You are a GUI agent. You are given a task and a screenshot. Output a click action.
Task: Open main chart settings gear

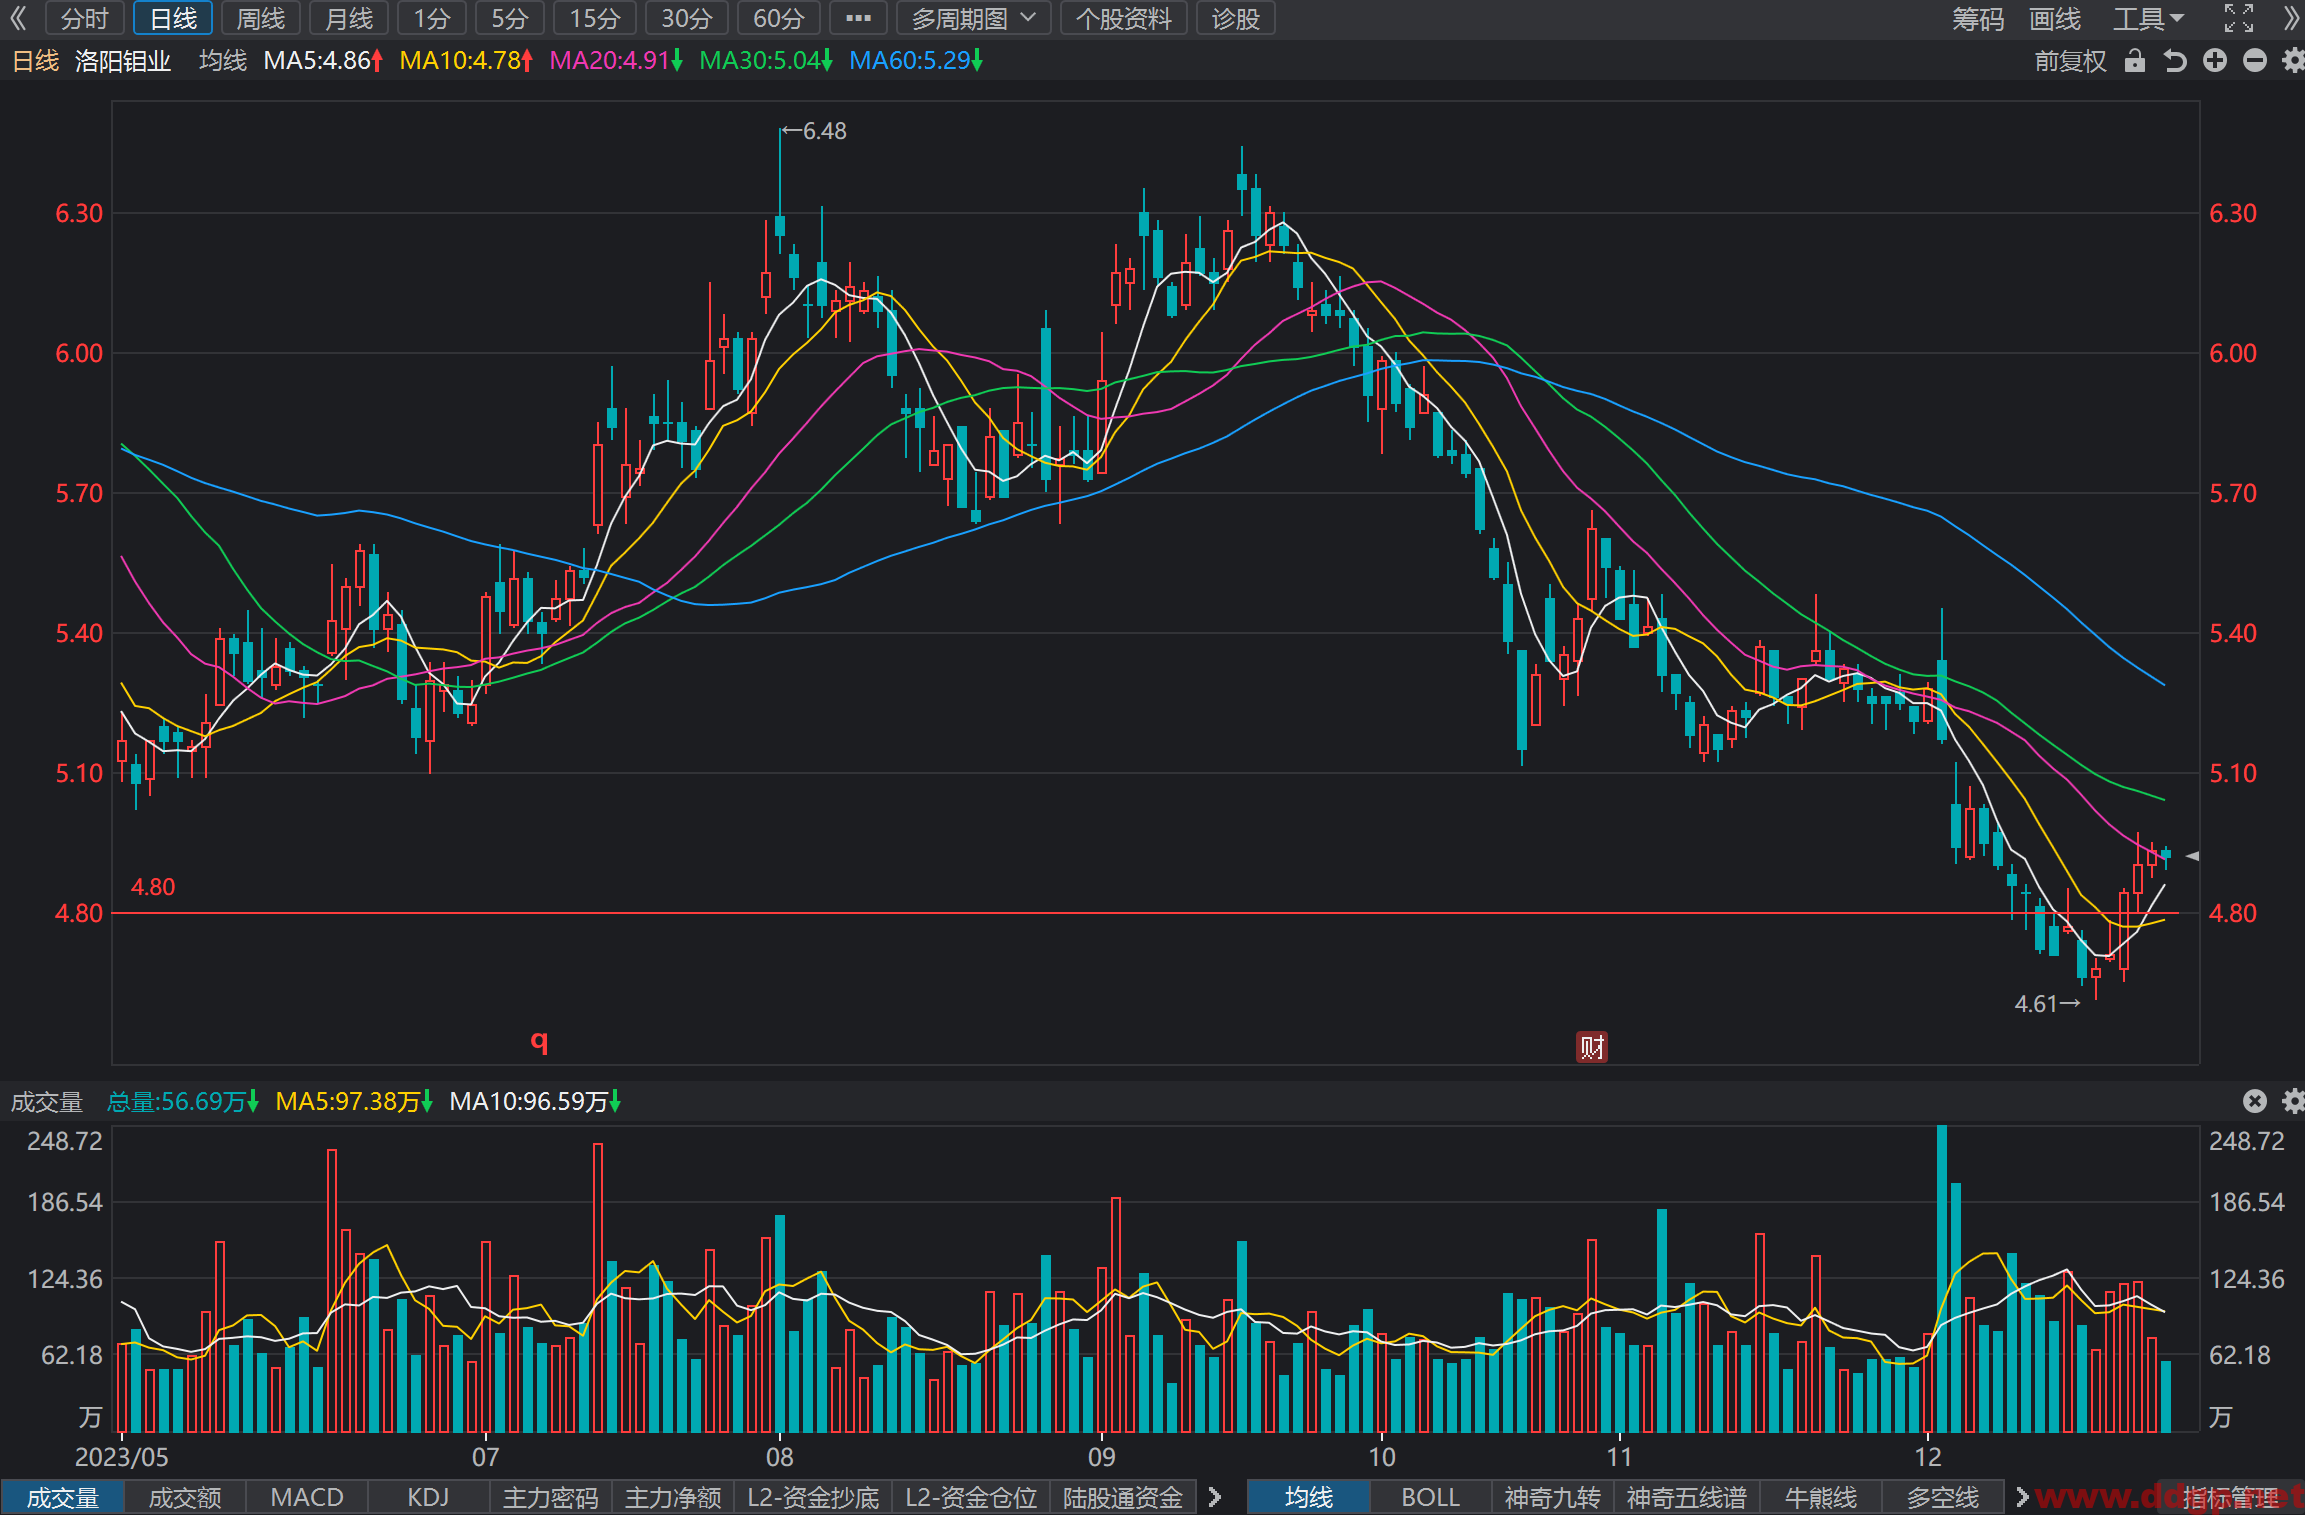(2294, 61)
